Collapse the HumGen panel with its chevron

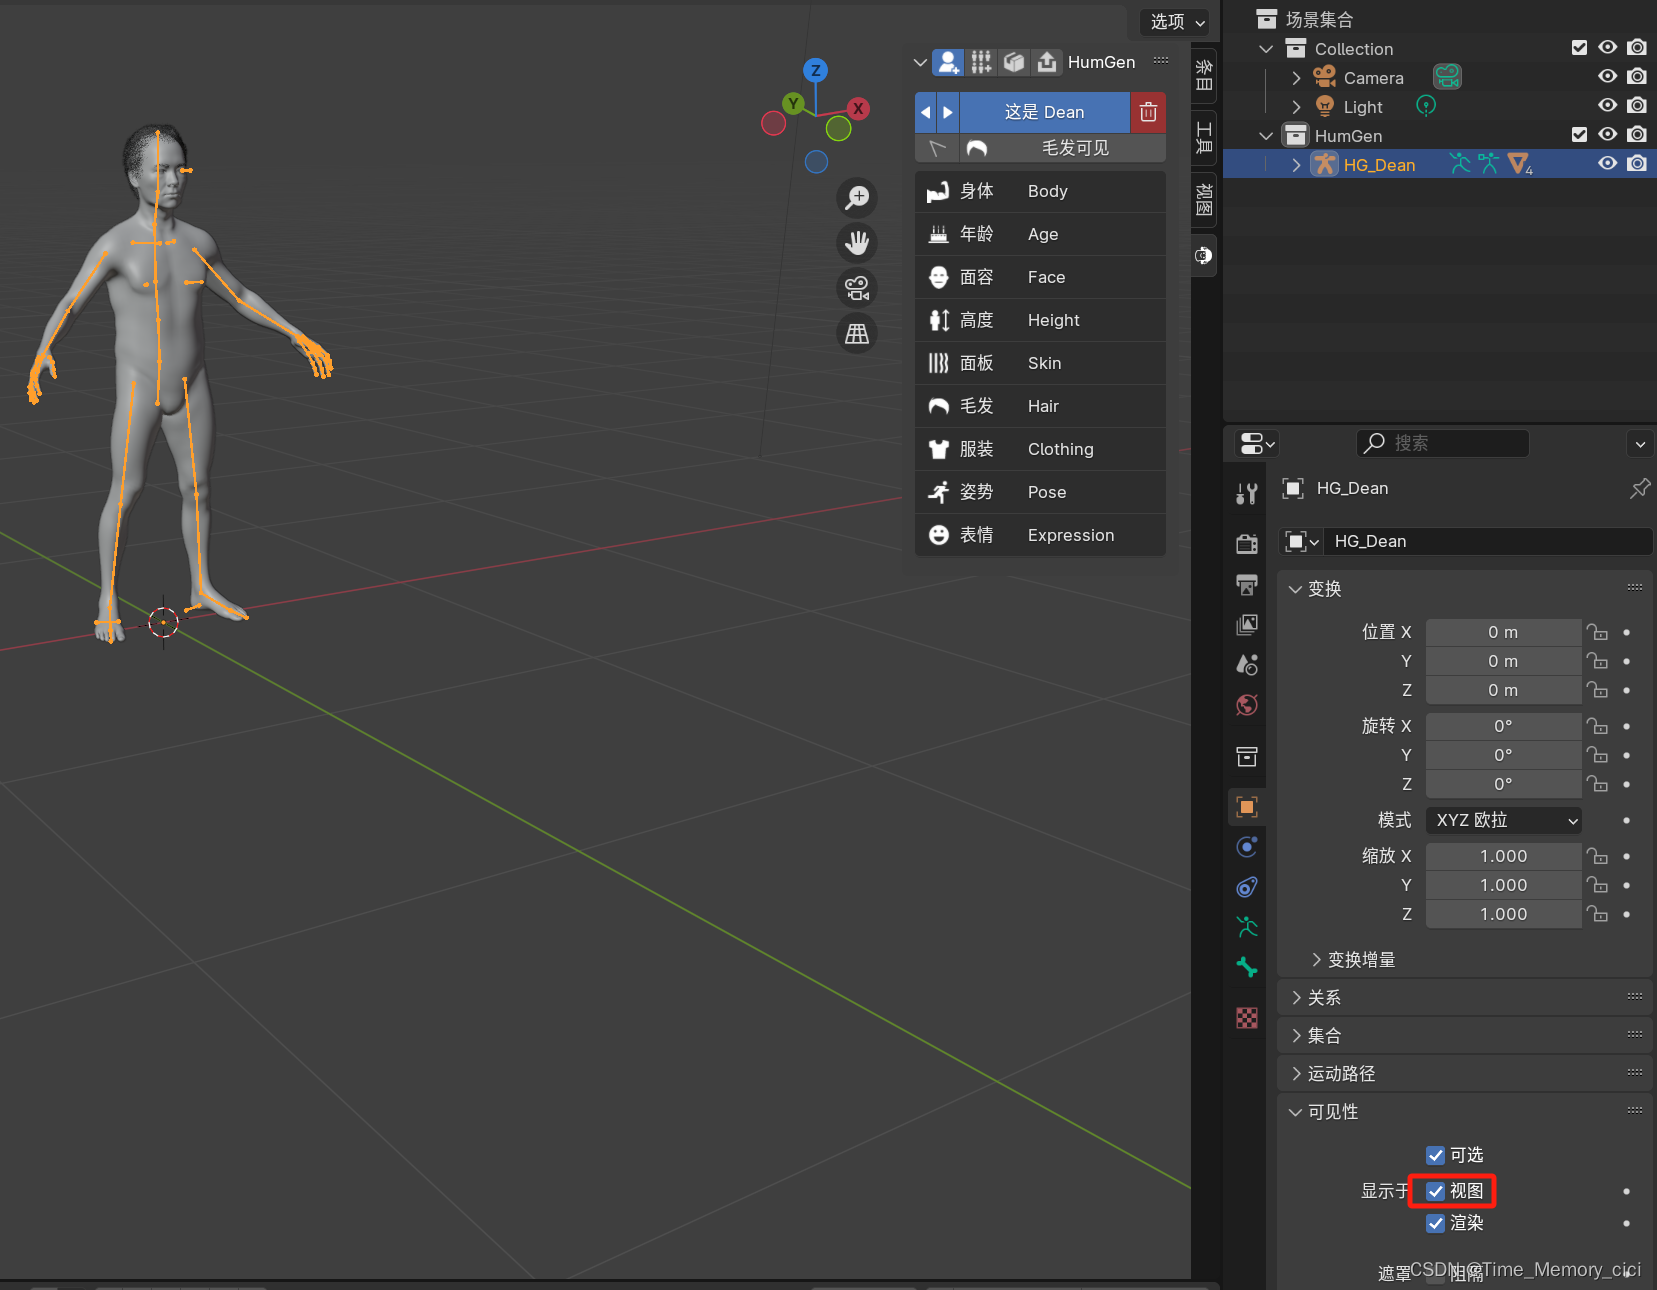pyautogui.click(x=921, y=62)
